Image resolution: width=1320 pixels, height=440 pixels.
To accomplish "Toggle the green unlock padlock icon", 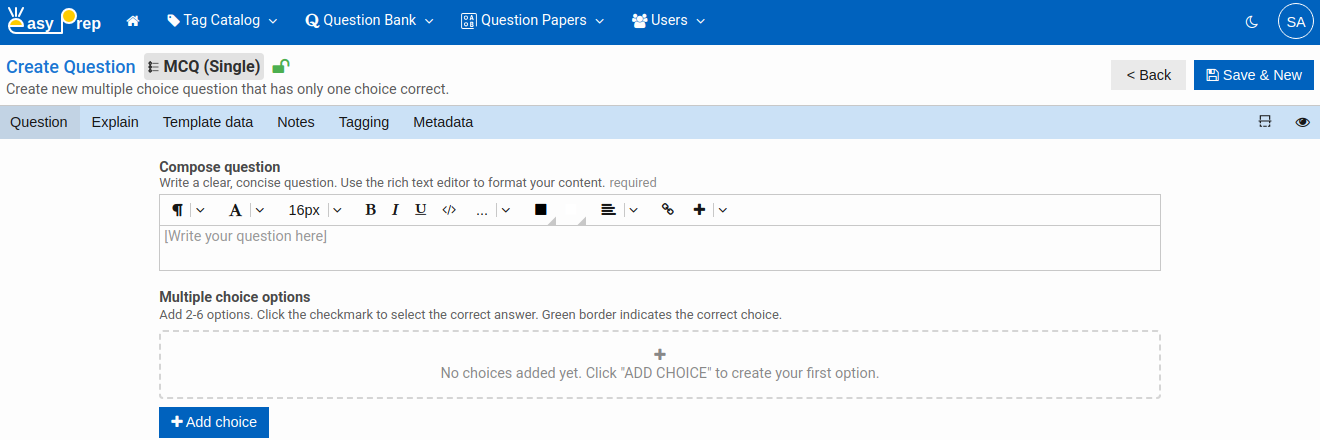I will [281, 67].
